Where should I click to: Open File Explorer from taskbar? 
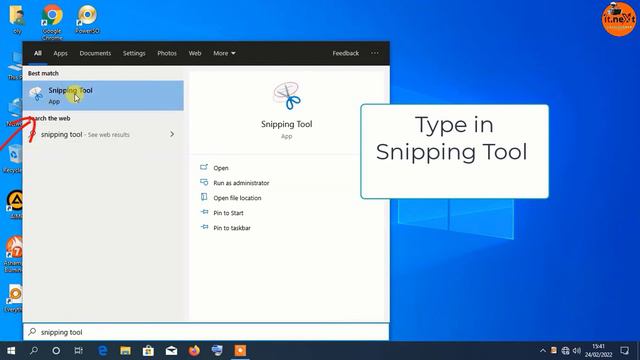point(125,351)
